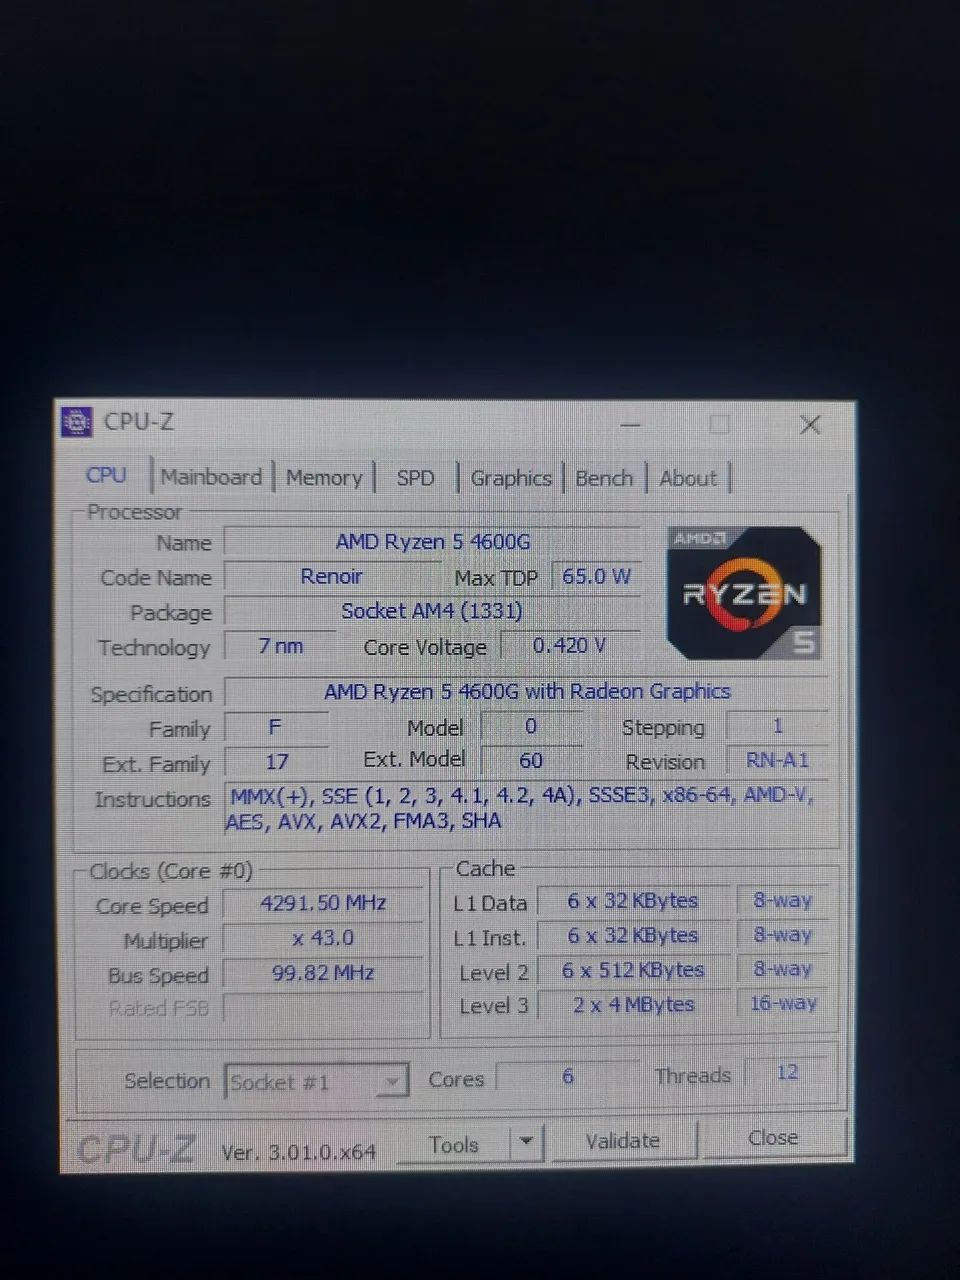Click the Threads value 12
Screen dimensions: 960x1280
(787, 1072)
